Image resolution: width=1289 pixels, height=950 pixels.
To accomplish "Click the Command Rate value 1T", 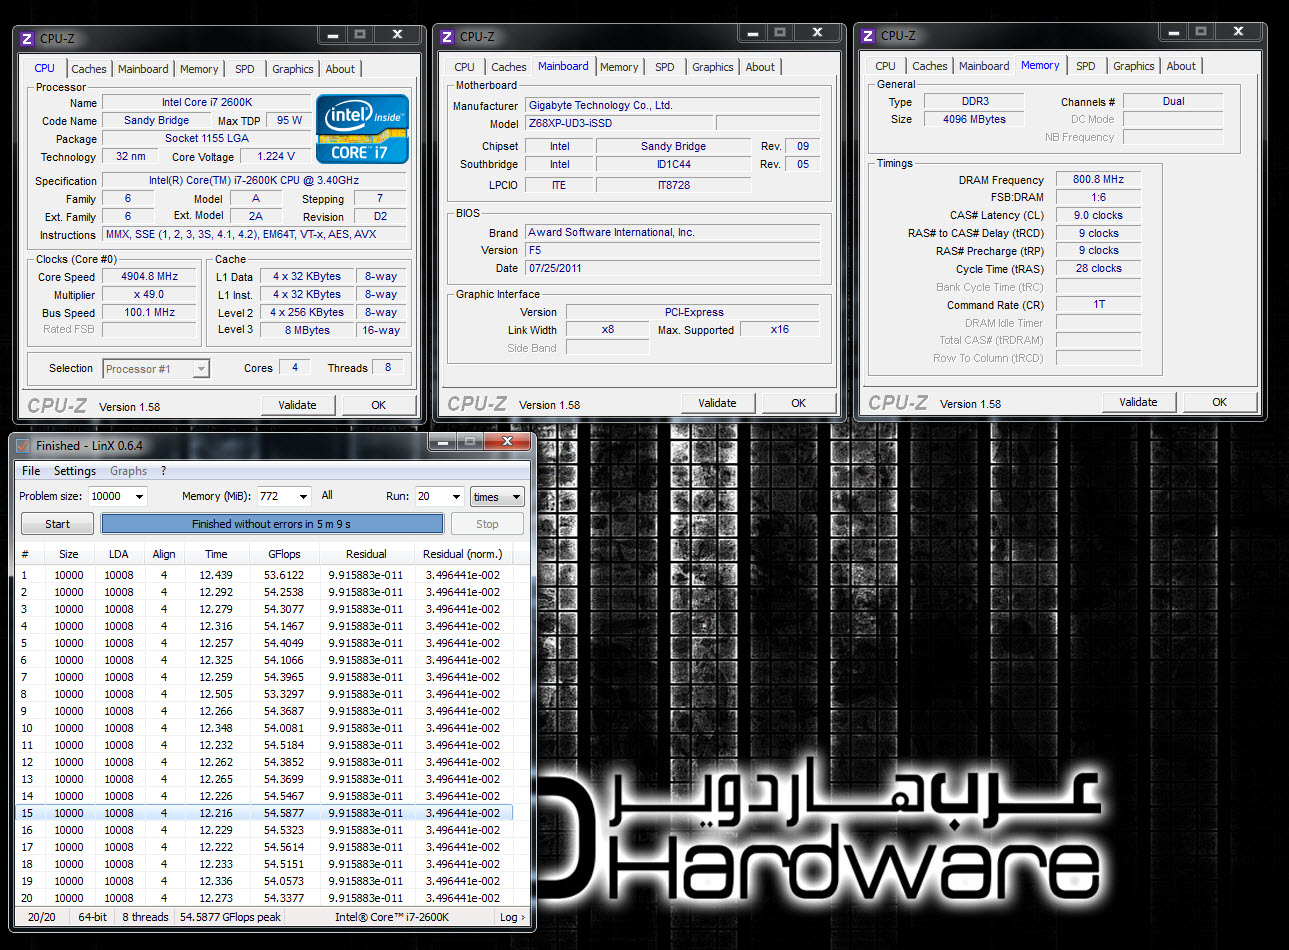I will (1098, 304).
